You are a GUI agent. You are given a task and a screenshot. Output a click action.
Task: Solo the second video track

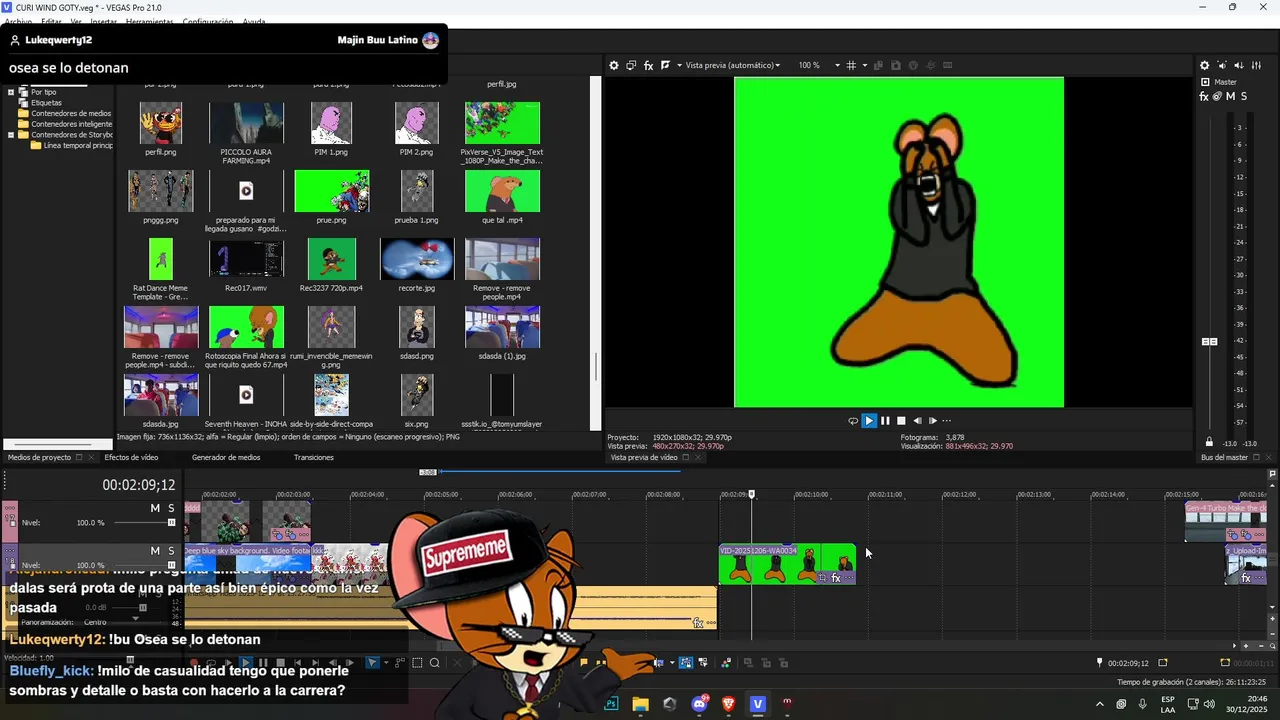171,551
